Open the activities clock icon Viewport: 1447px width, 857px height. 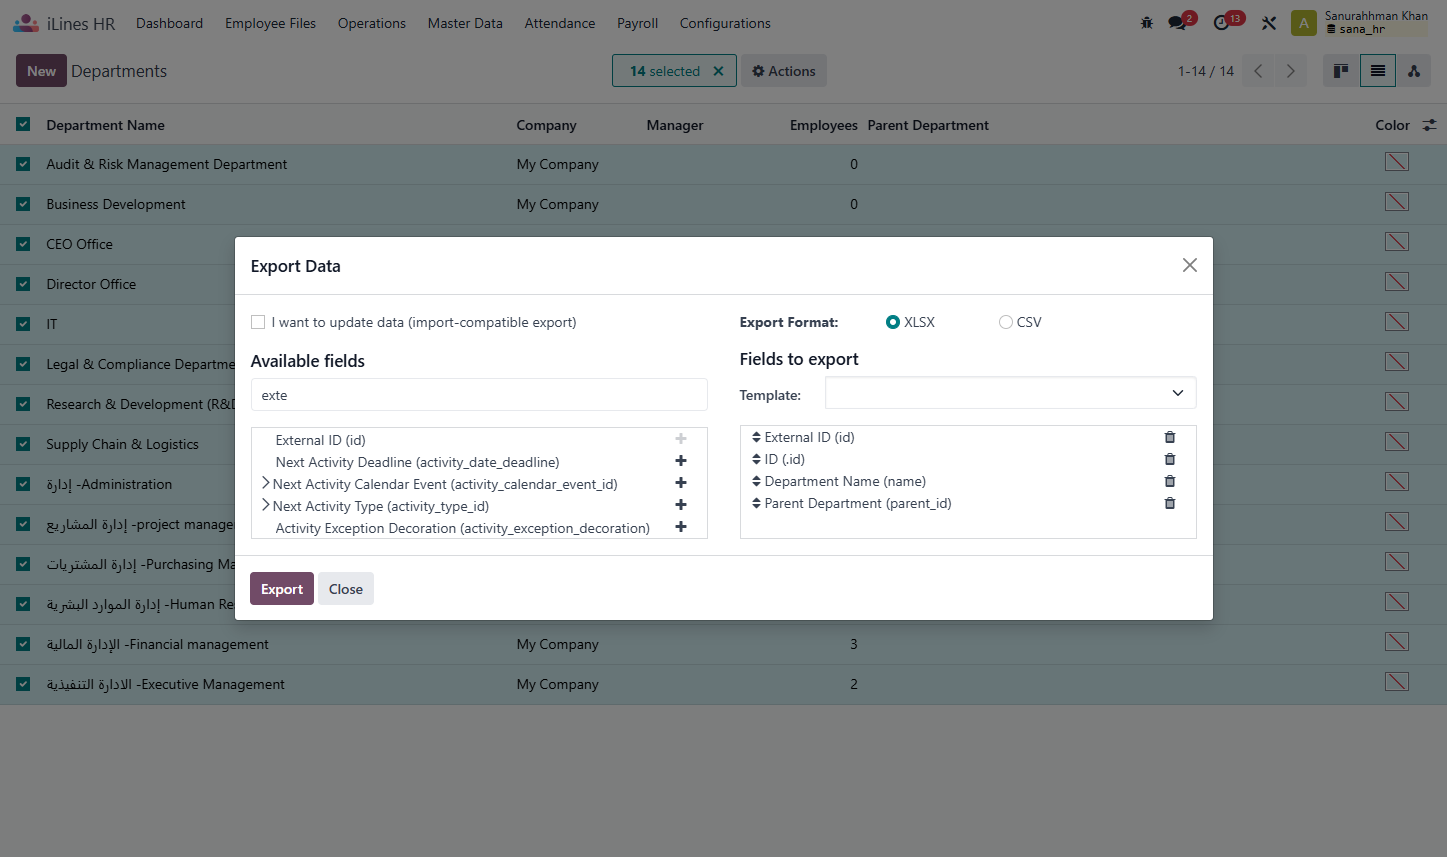tap(1222, 23)
